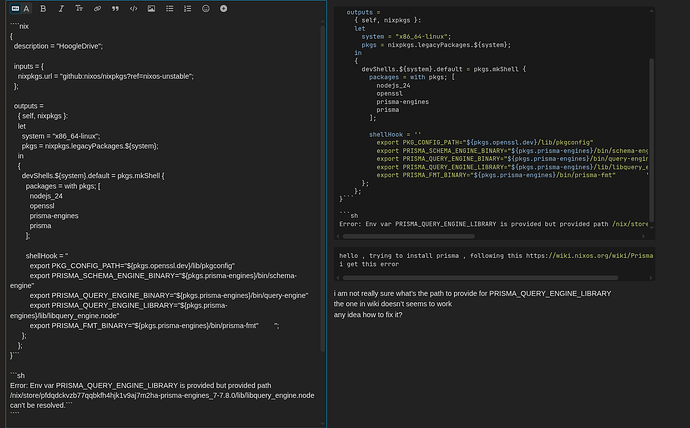Apply bold formatting
Image resolution: width=690 pixels, height=428 pixels.
[x=43, y=8]
